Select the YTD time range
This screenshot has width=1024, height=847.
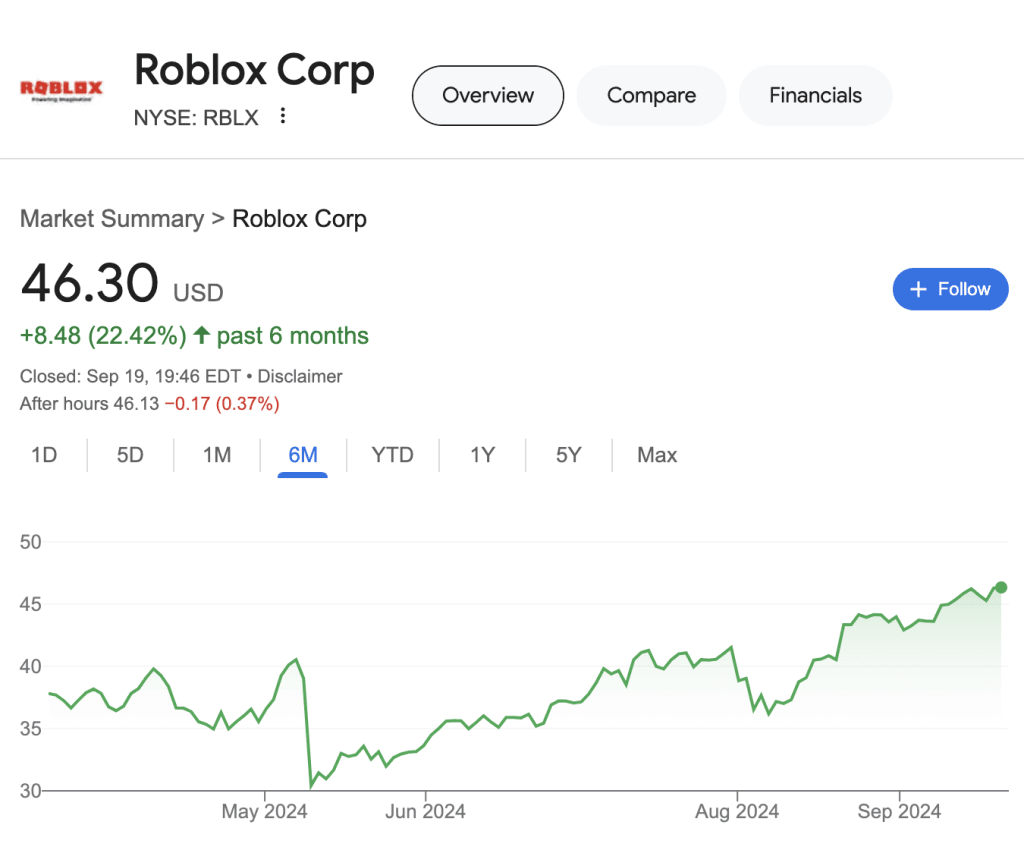click(393, 455)
